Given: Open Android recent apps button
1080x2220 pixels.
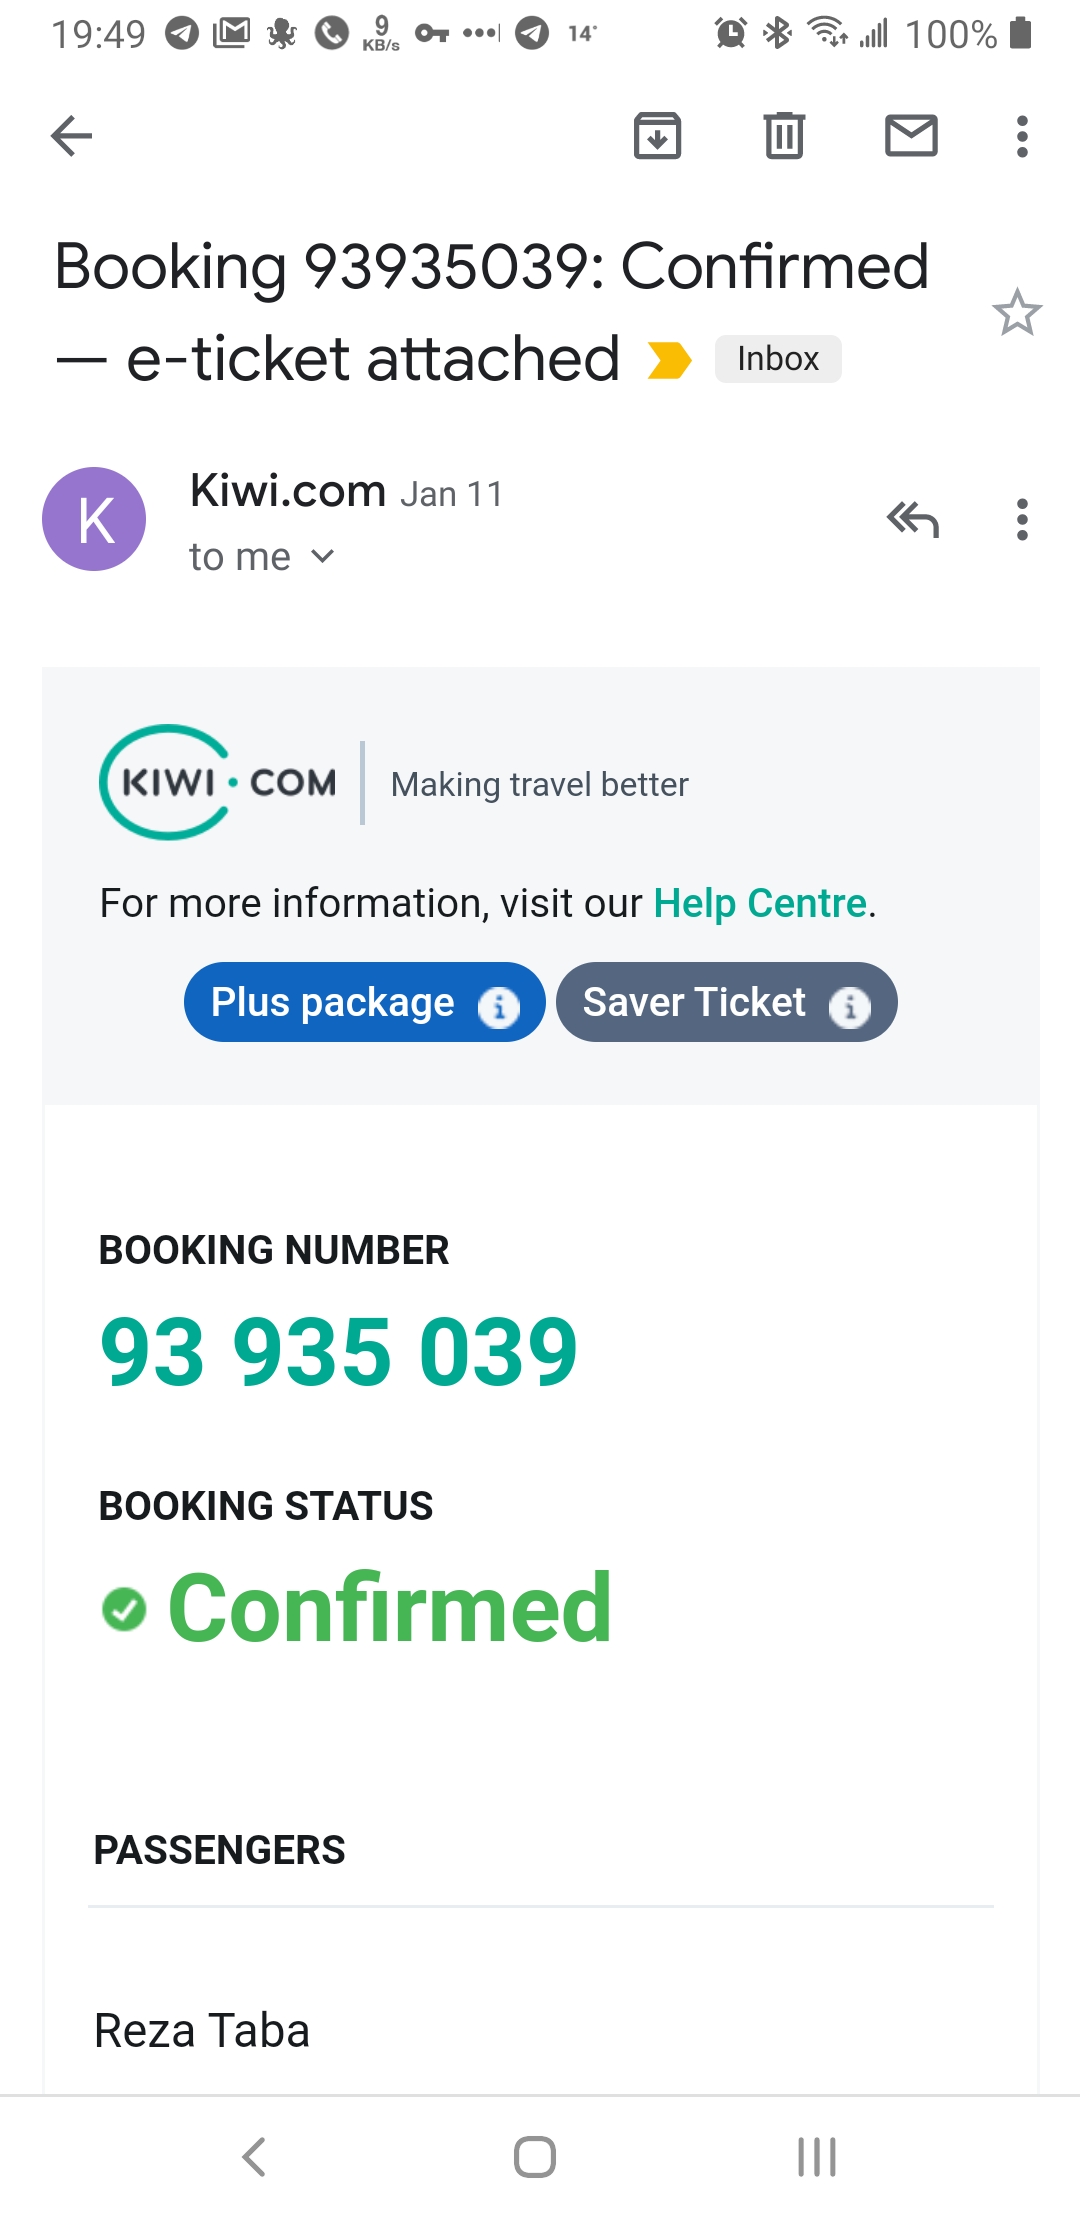Looking at the screenshot, I should (816, 2157).
